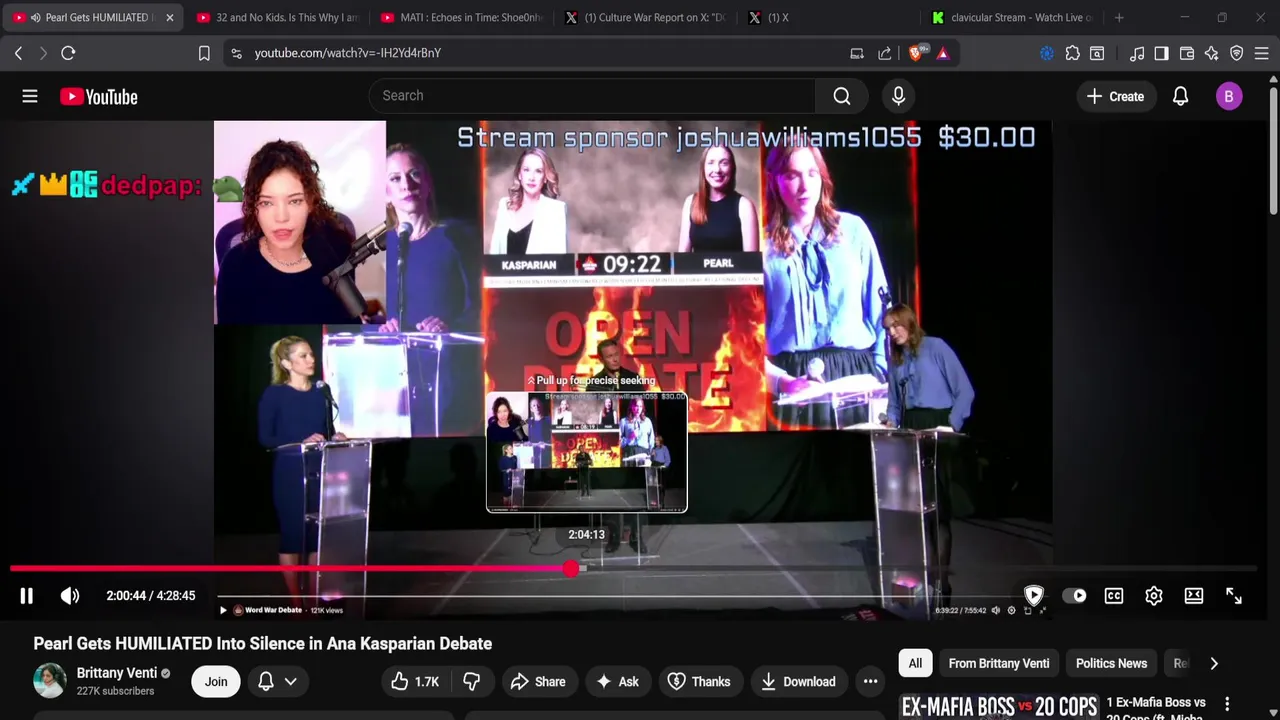Switch to the 32 and No Kids tab
The width and height of the screenshot is (1280, 720).
point(277,18)
